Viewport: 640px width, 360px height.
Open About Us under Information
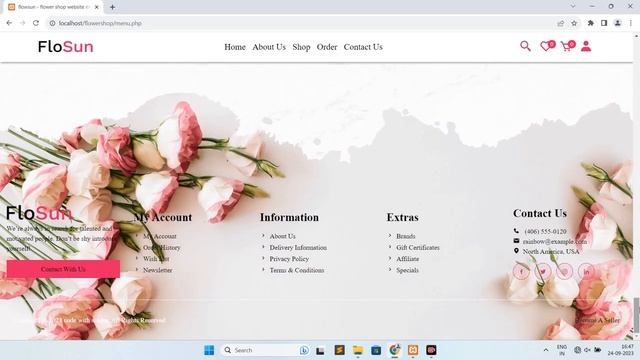pyautogui.click(x=282, y=236)
